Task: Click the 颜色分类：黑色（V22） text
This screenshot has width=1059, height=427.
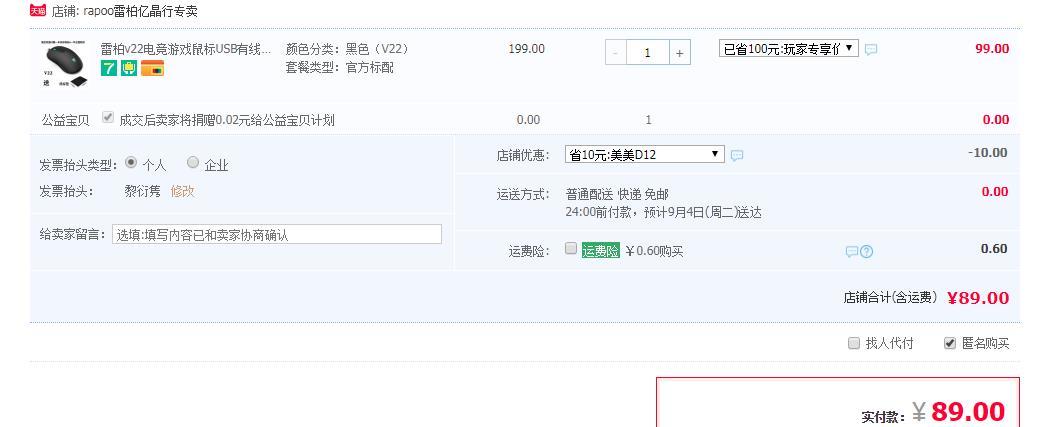Action: point(348,49)
